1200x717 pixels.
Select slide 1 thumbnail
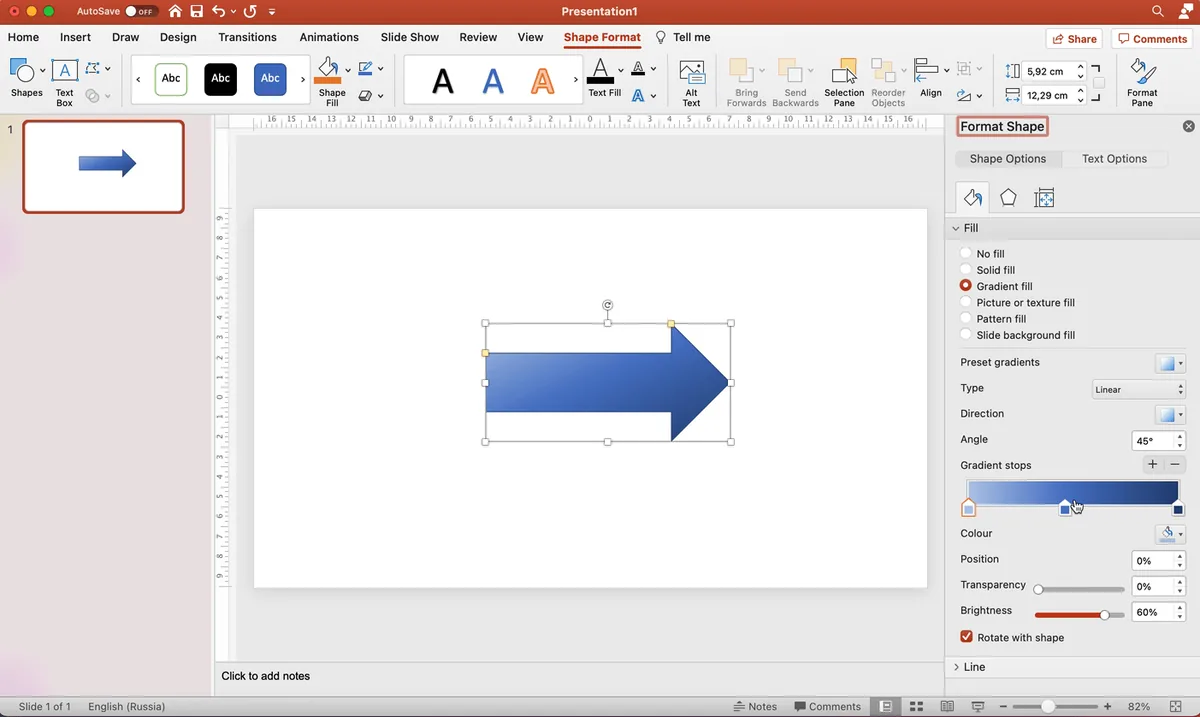point(103,166)
